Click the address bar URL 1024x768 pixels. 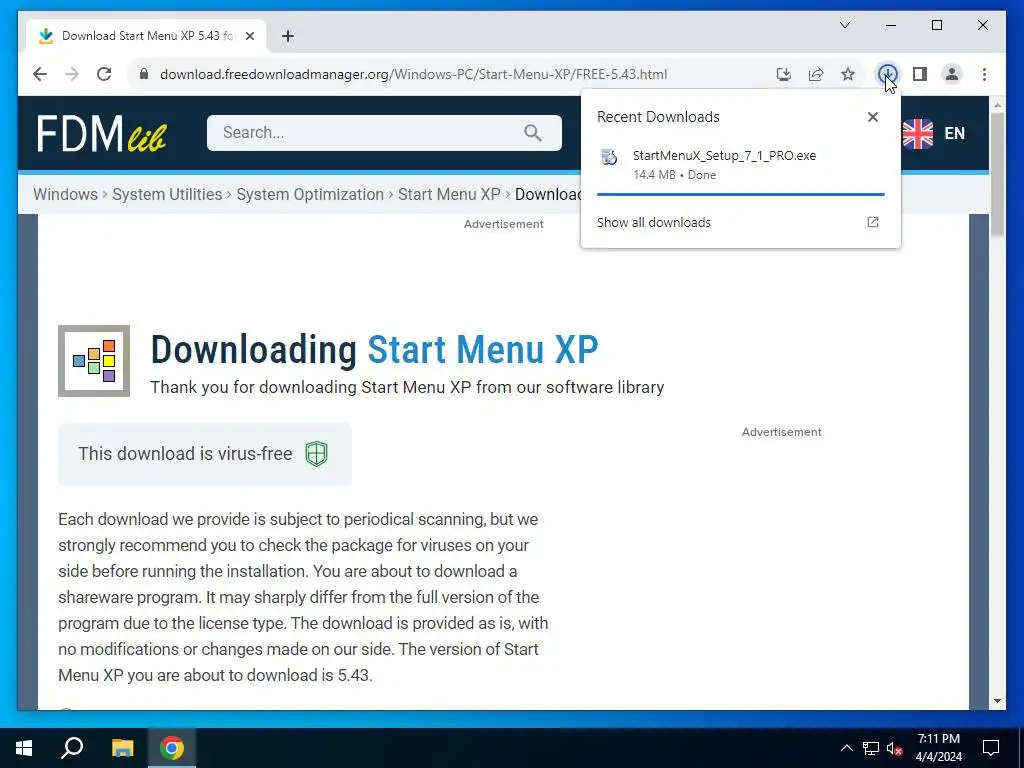click(x=413, y=74)
